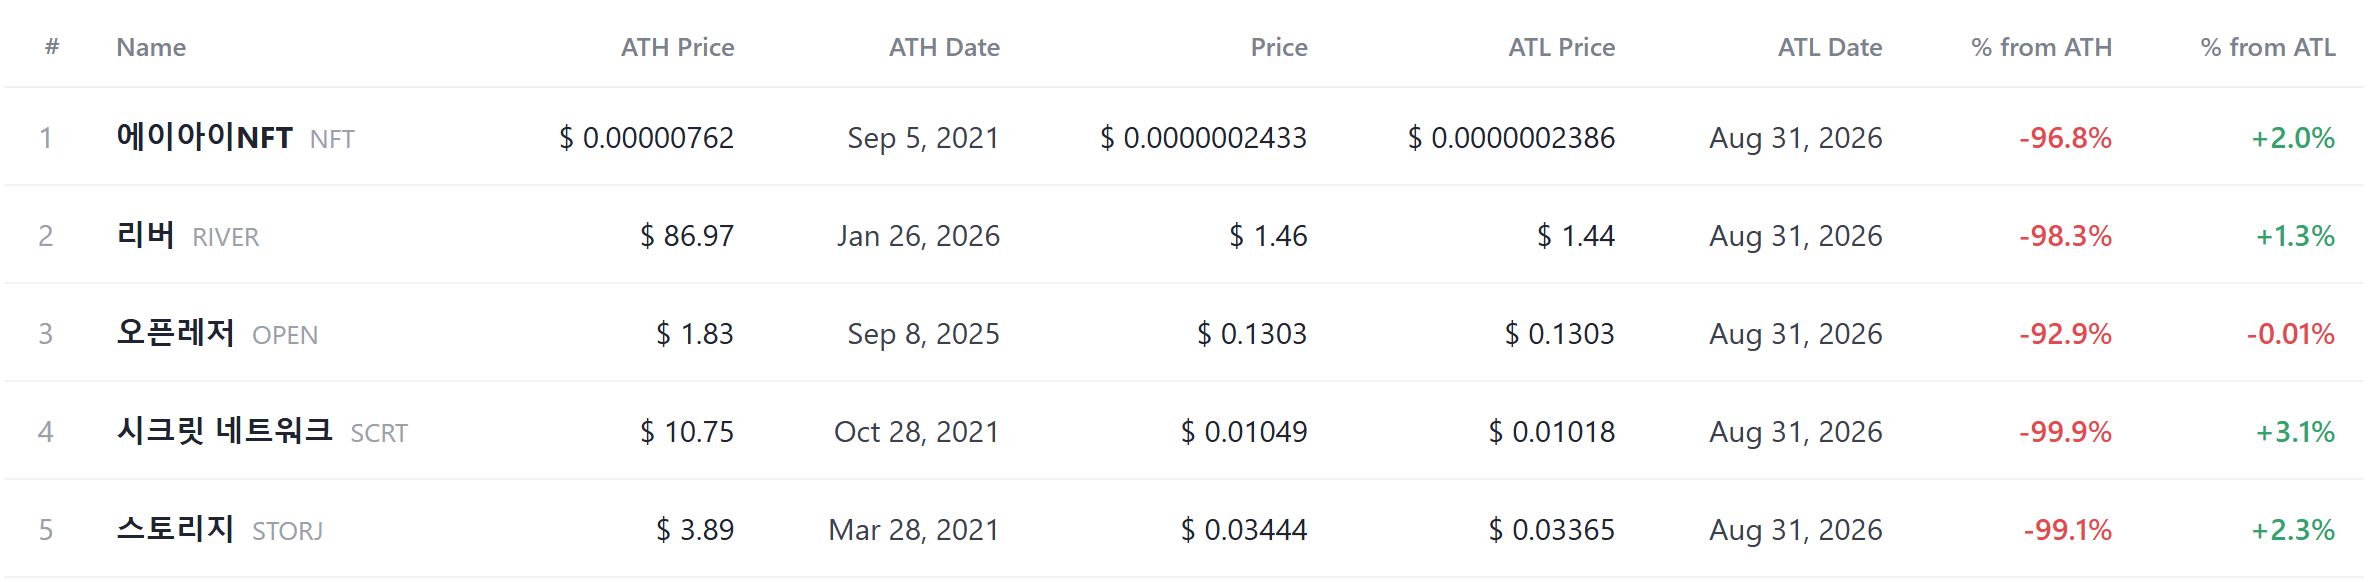The height and width of the screenshot is (582, 2368).
Task: Click the RIVER ticker symbol
Action: pos(226,237)
